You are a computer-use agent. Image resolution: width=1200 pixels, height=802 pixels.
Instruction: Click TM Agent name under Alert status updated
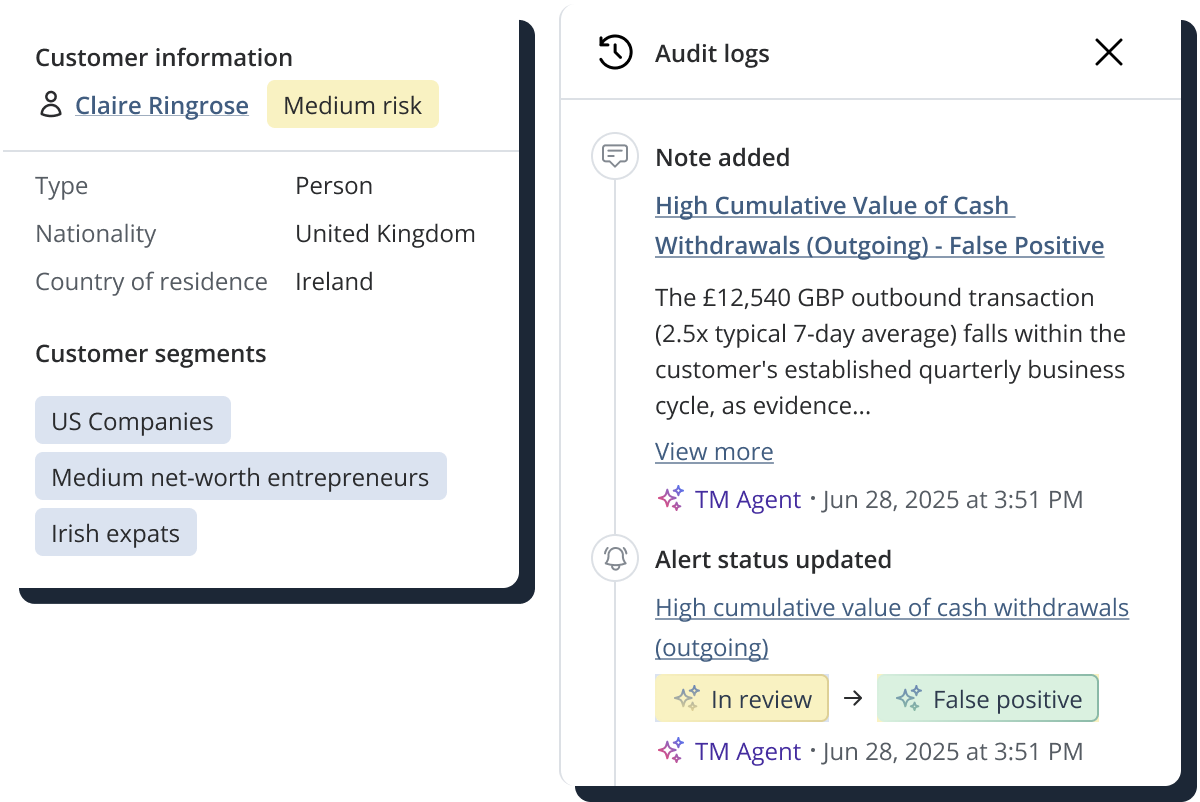747,751
